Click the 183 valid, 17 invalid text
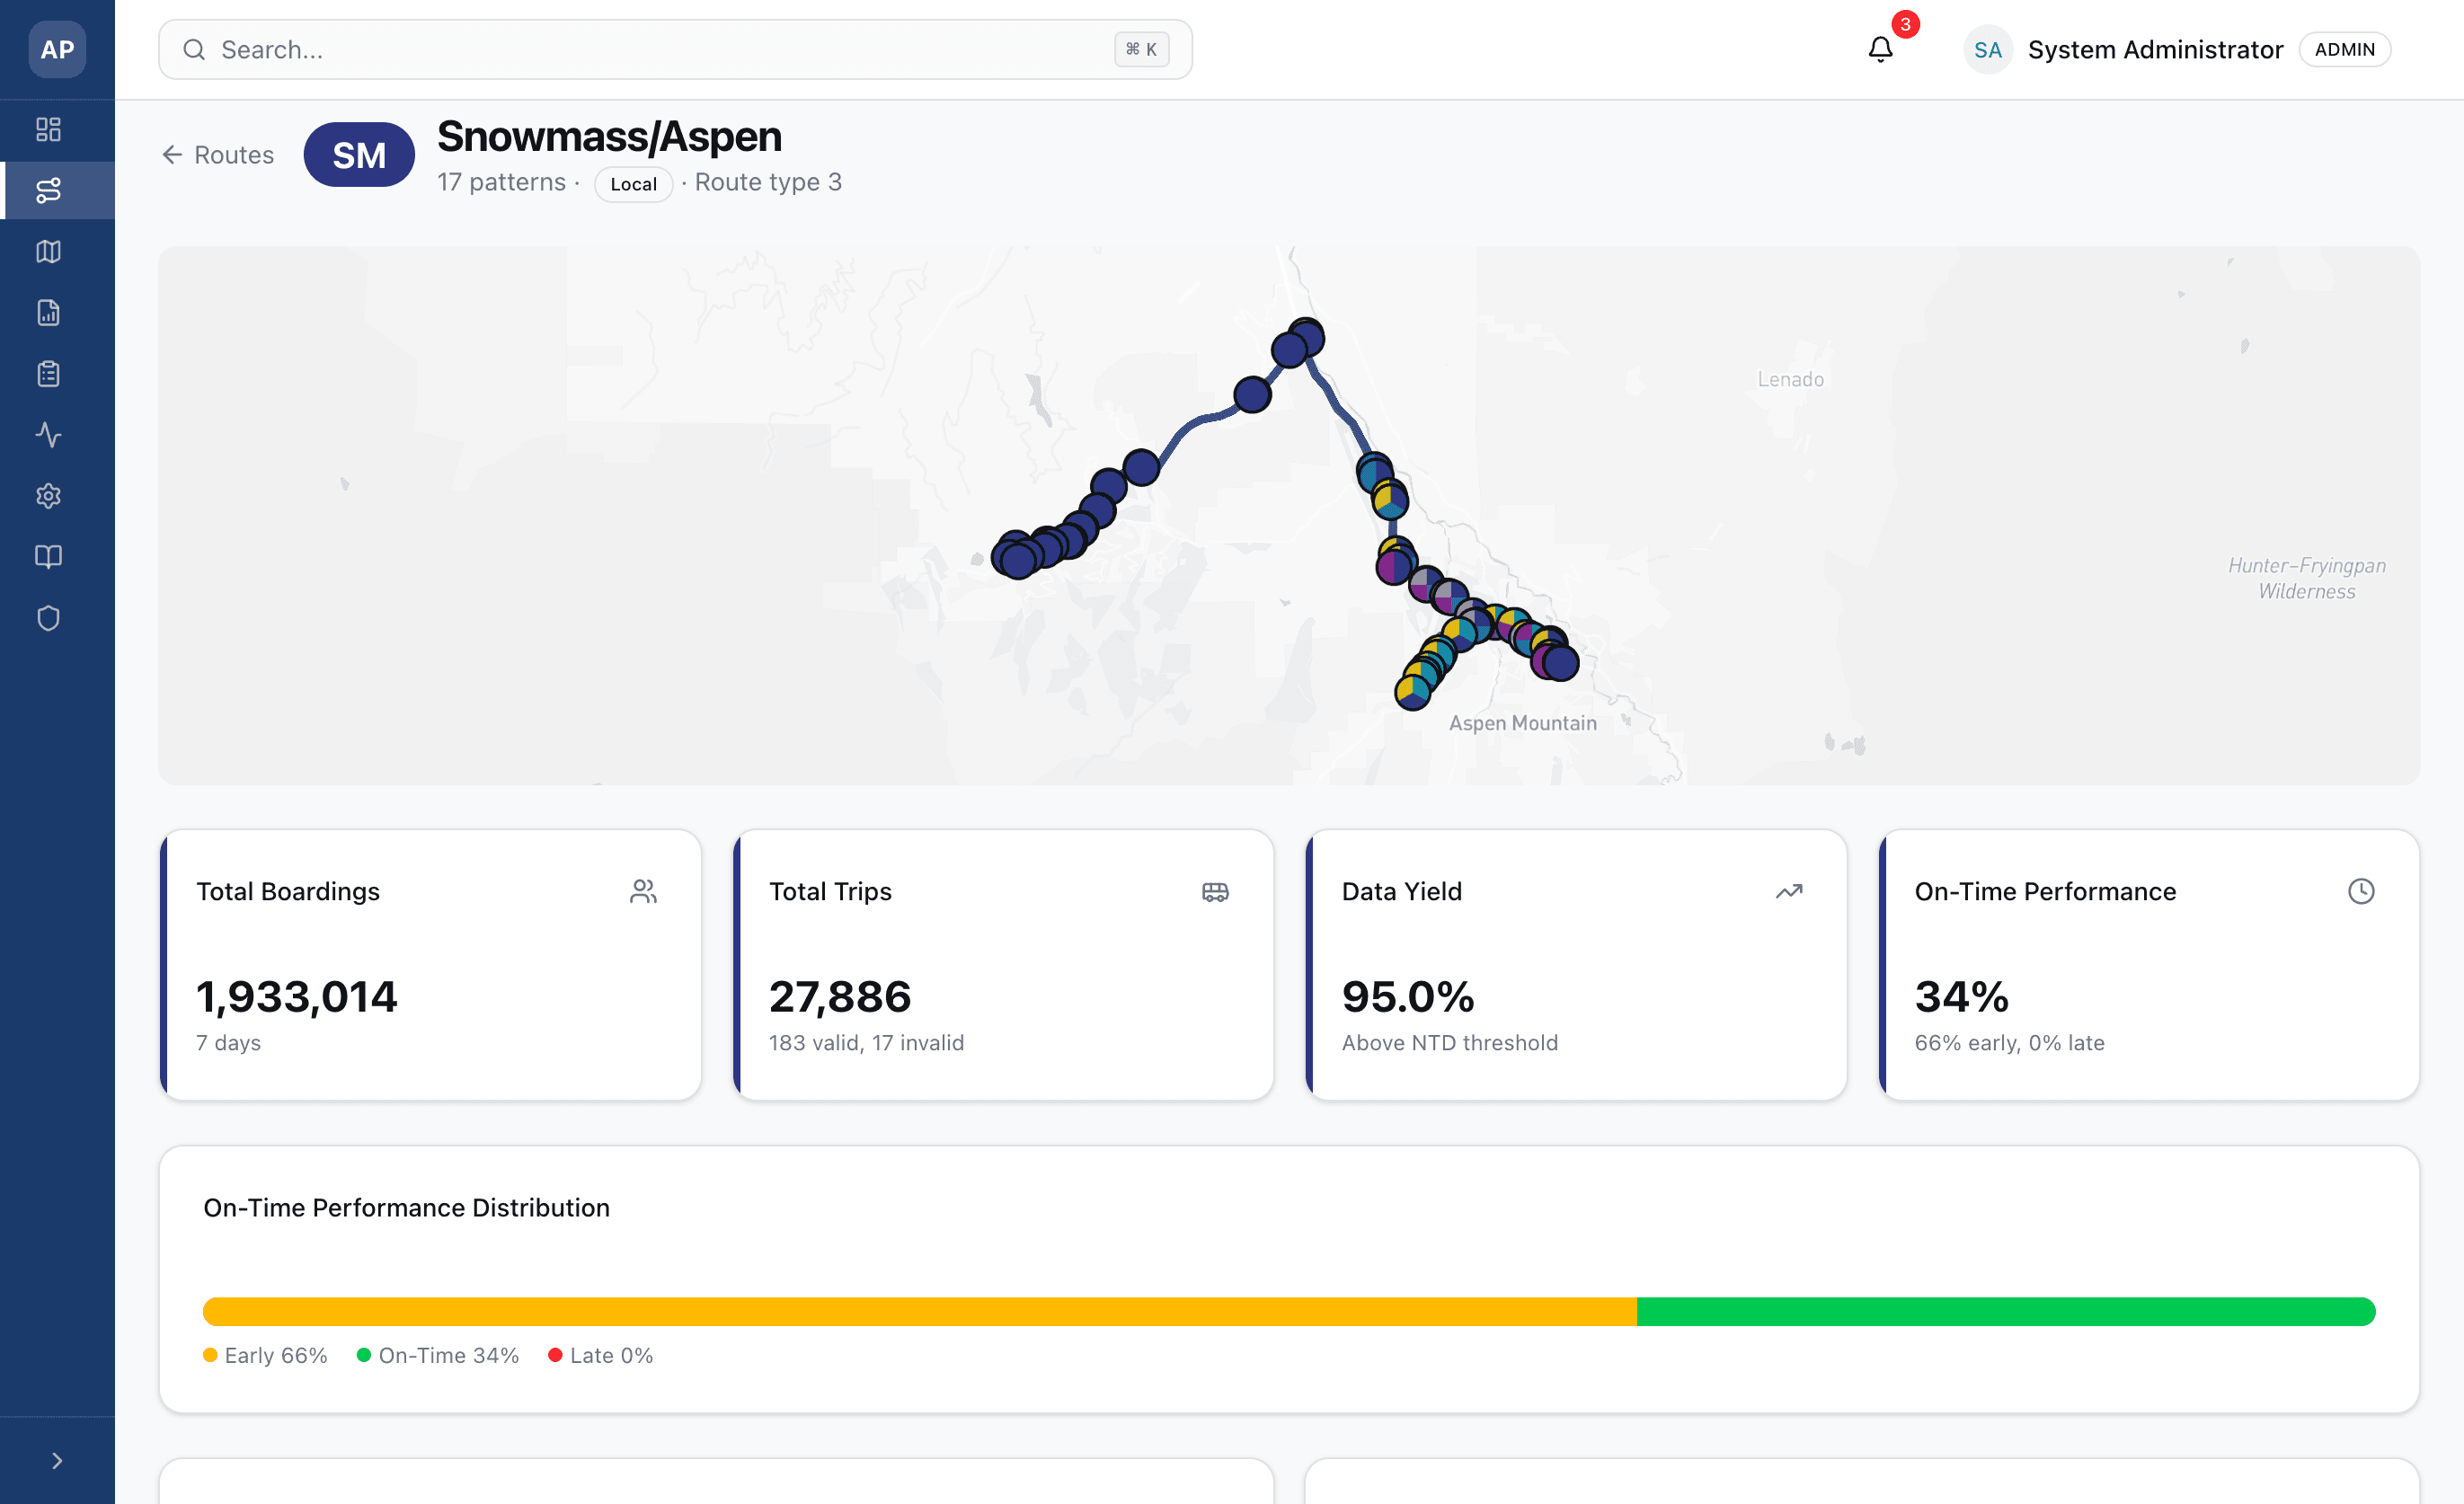Image resolution: width=2464 pixels, height=1504 pixels. (x=866, y=1043)
